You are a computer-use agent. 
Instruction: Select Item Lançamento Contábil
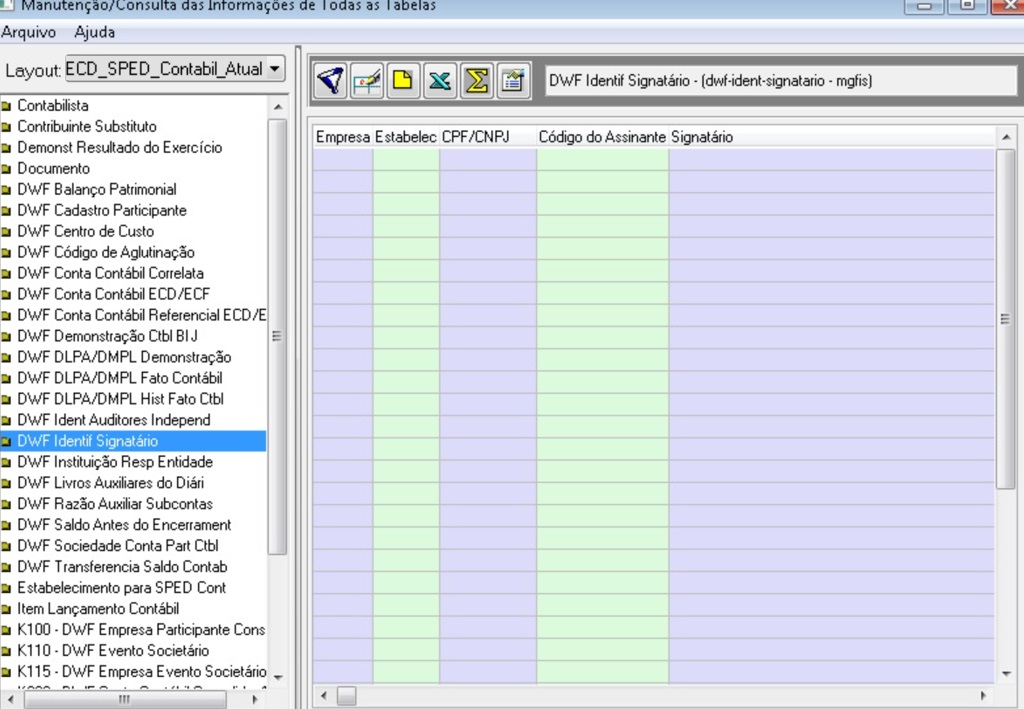click(98, 608)
